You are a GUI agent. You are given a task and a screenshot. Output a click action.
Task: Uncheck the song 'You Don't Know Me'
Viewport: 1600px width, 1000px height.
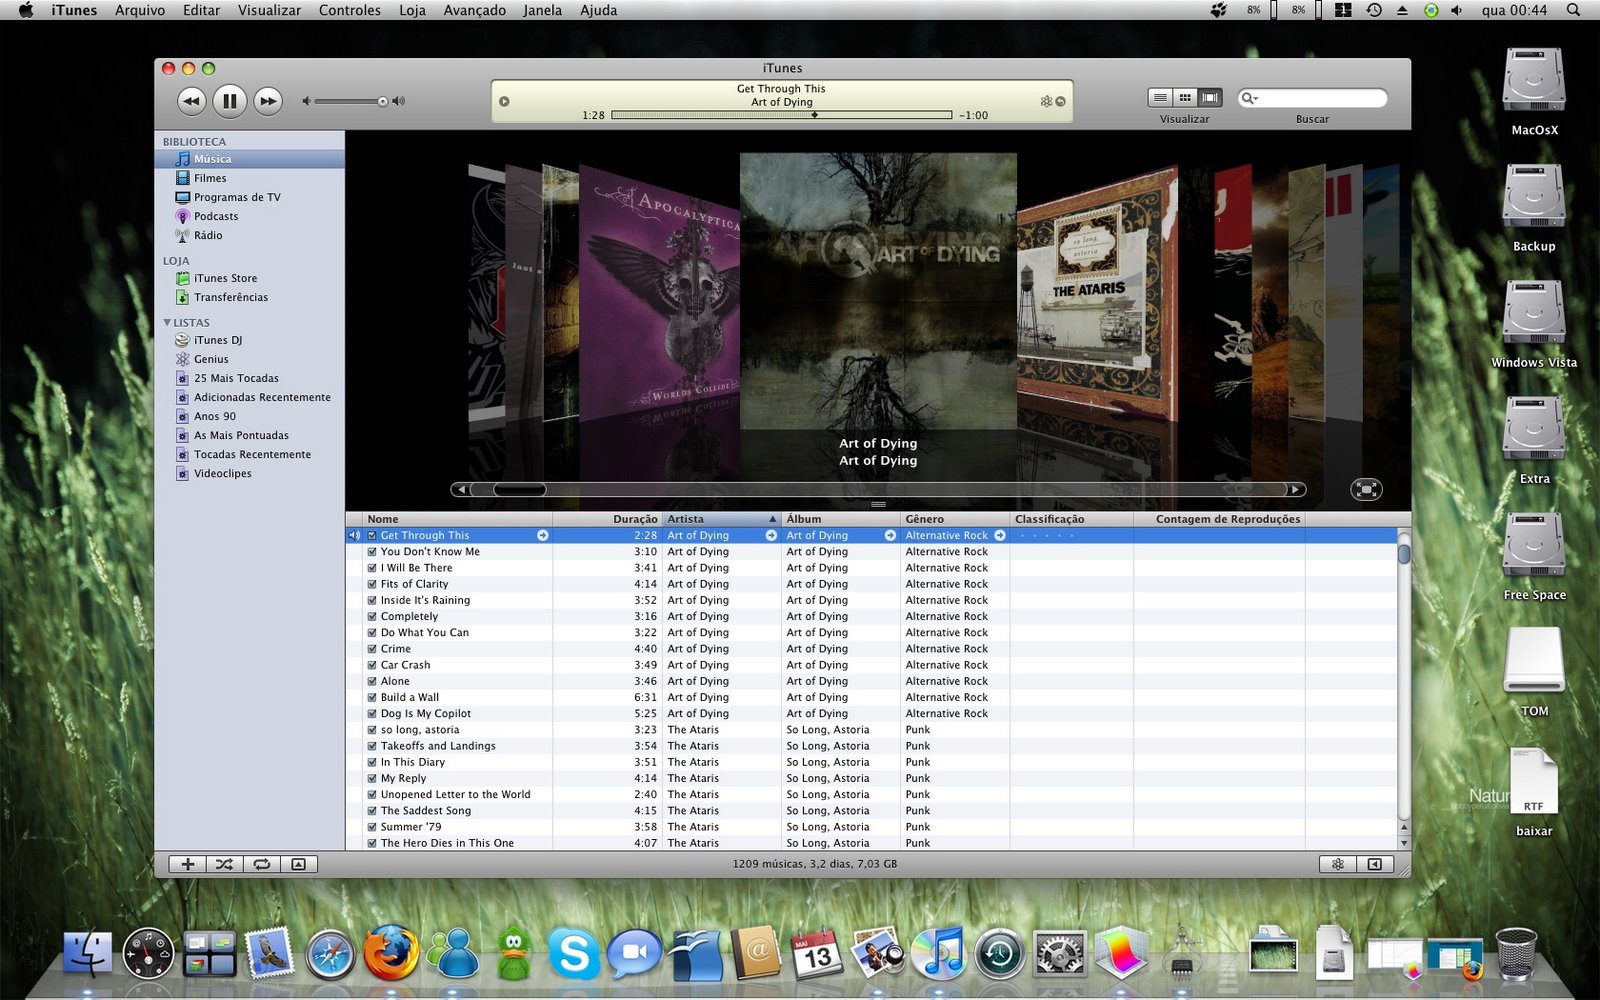pyautogui.click(x=372, y=552)
